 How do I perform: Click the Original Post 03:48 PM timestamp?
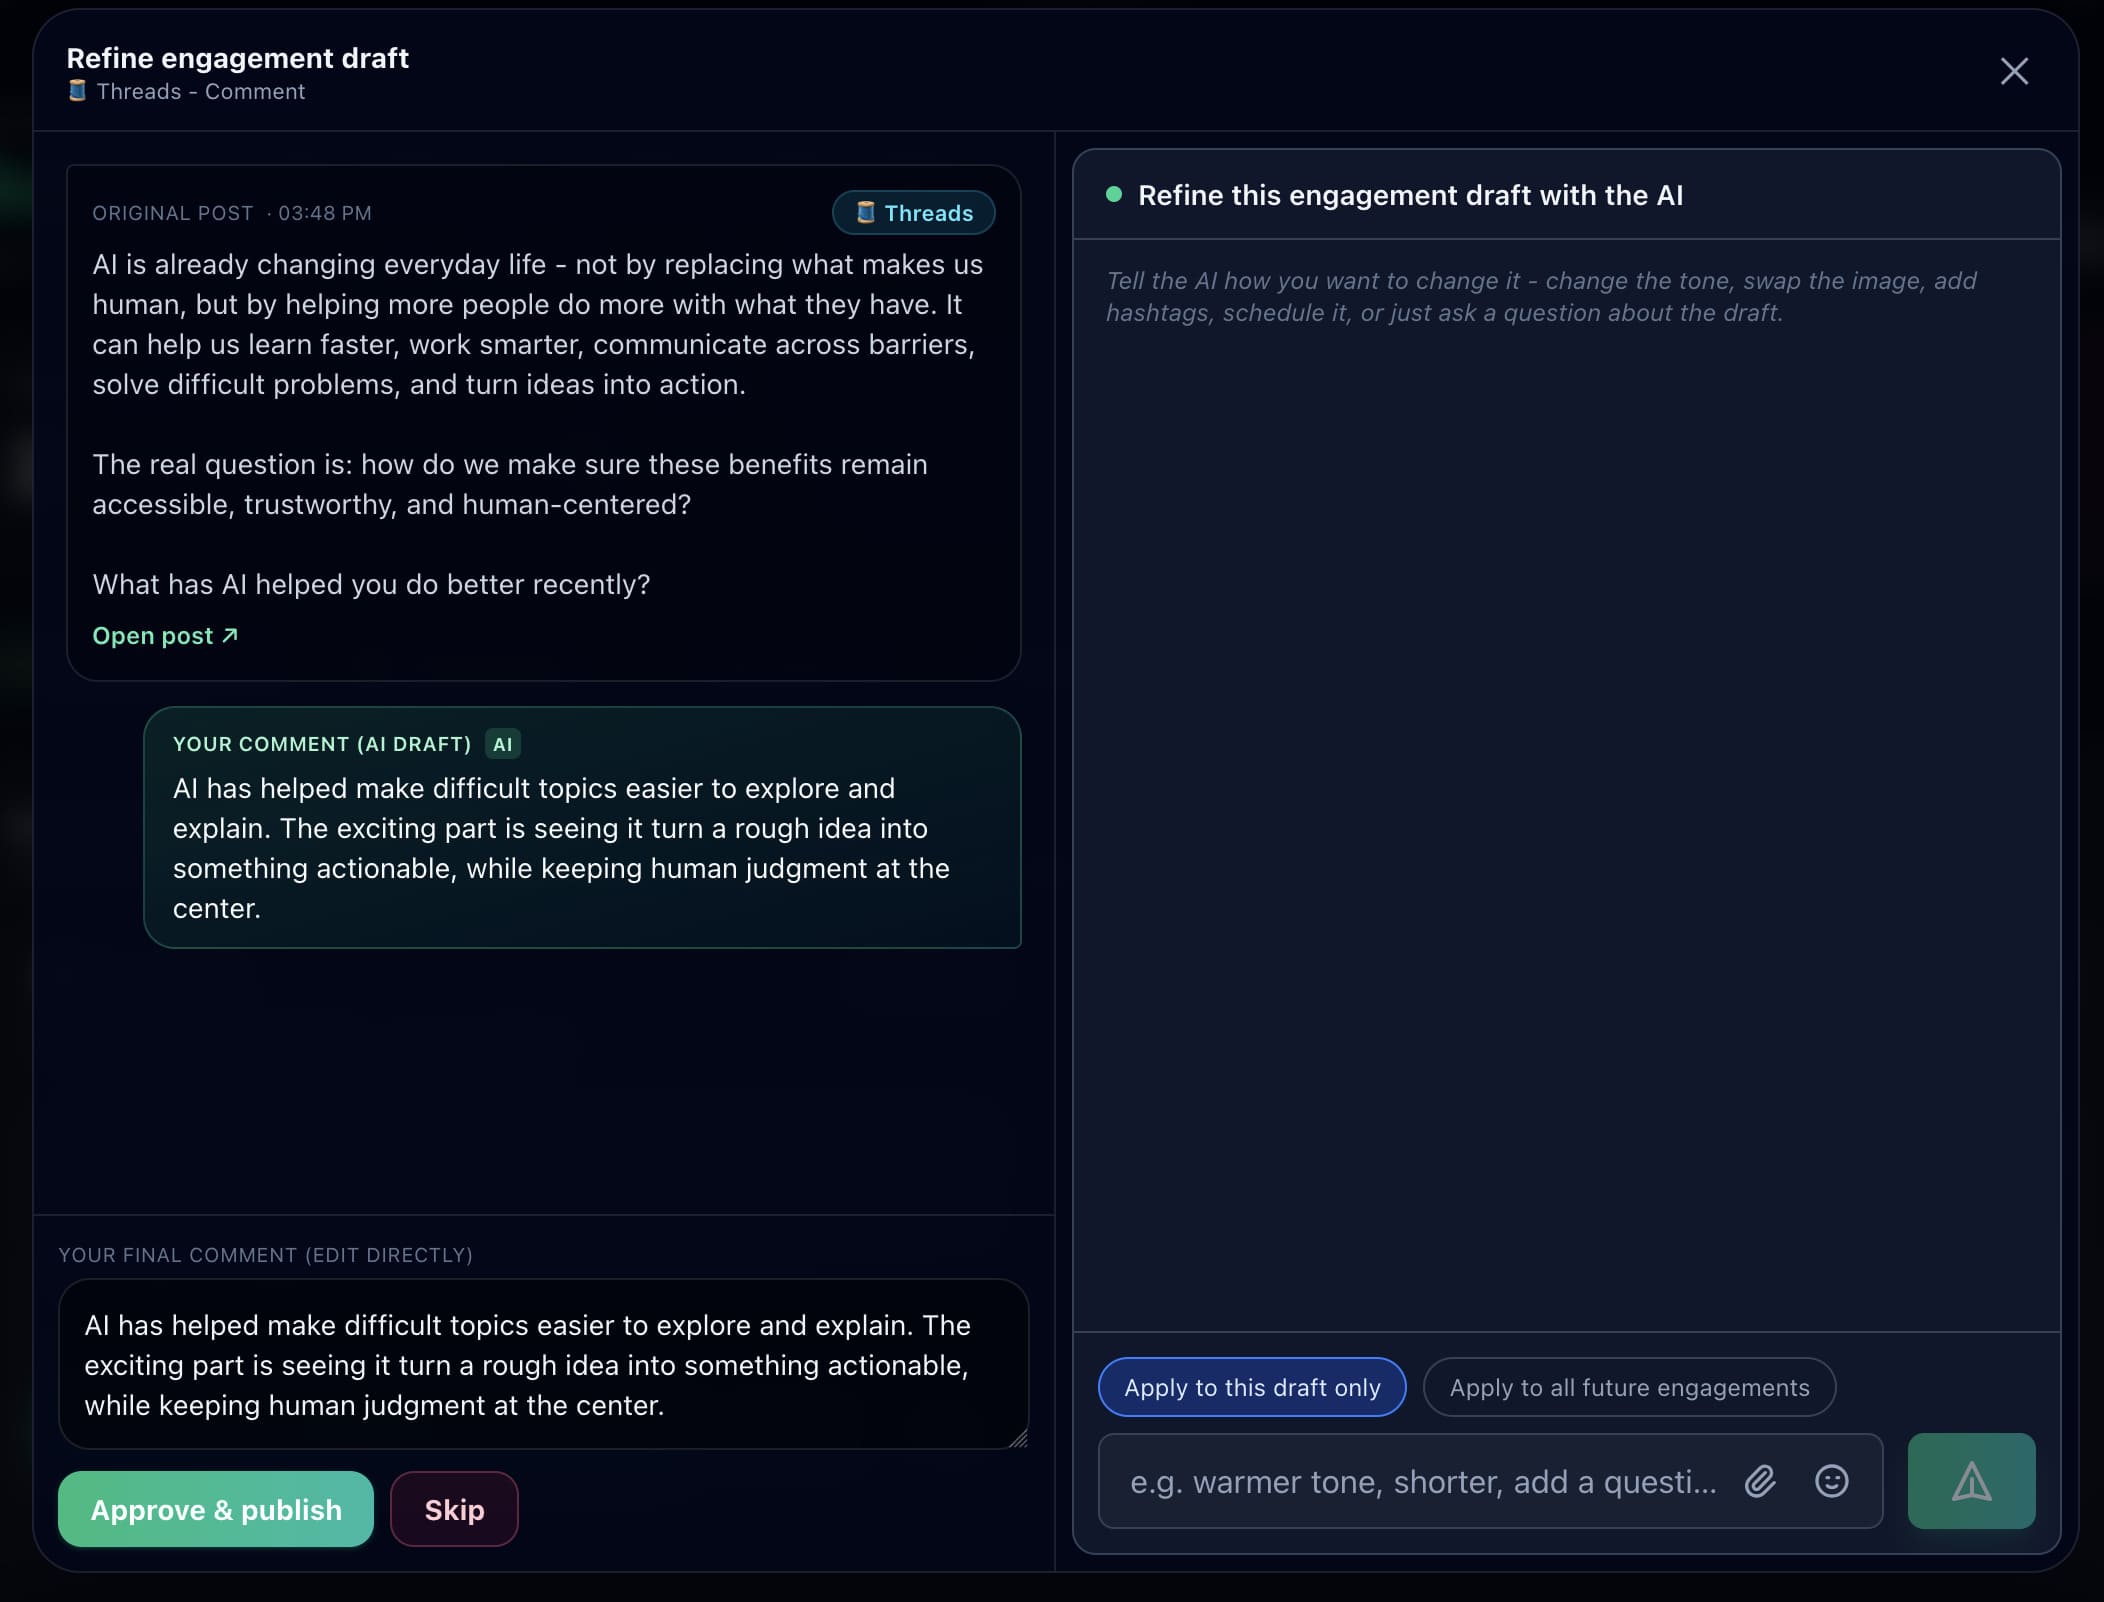pyautogui.click(x=325, y=213)
